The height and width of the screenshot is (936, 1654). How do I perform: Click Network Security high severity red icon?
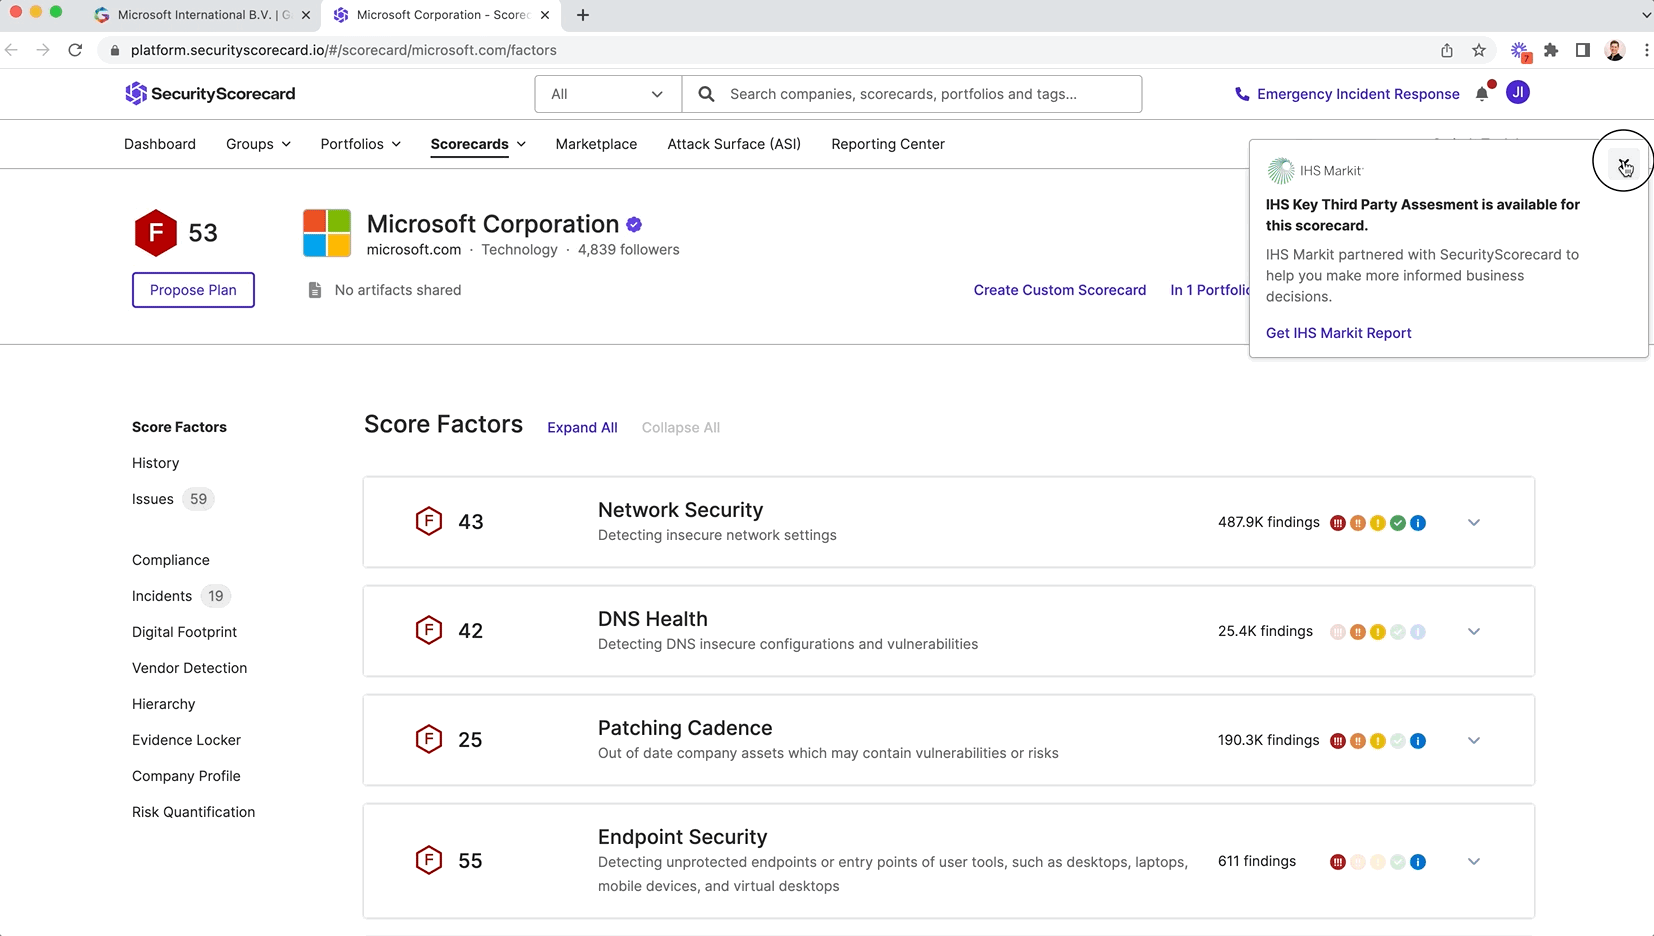[1338, 523]
